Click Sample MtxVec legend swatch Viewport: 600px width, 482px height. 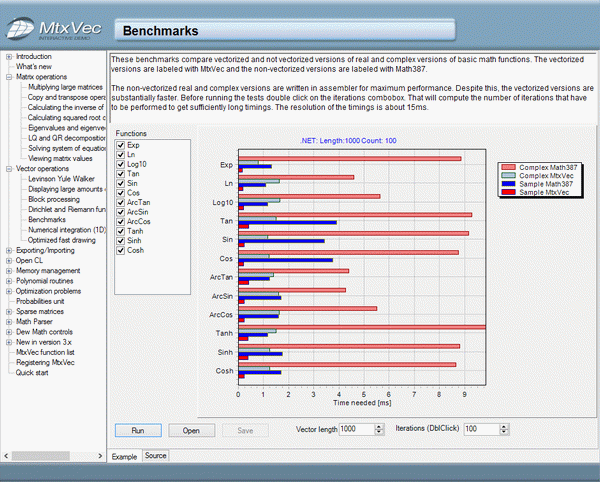[x=509, y=192]
